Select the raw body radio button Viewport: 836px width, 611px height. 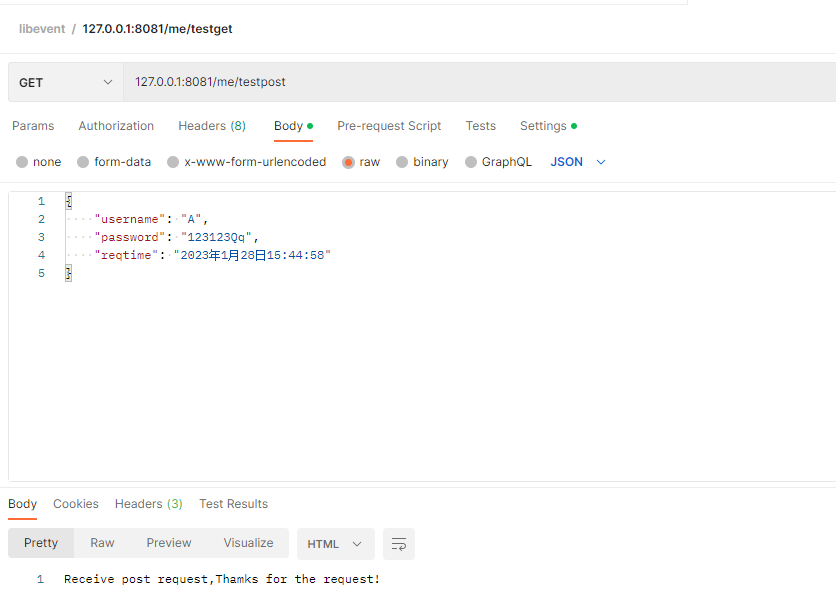tap(349, 162)
